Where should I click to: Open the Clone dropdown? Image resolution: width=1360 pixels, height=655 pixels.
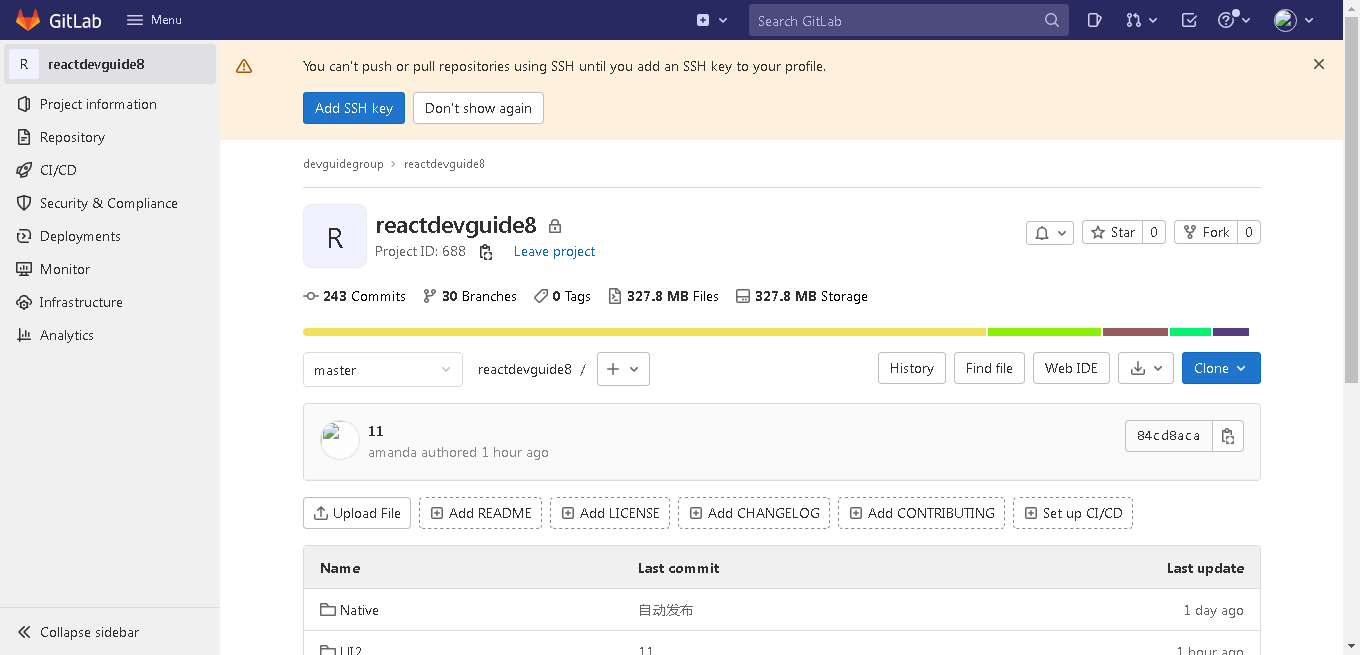click(1221, 368)
